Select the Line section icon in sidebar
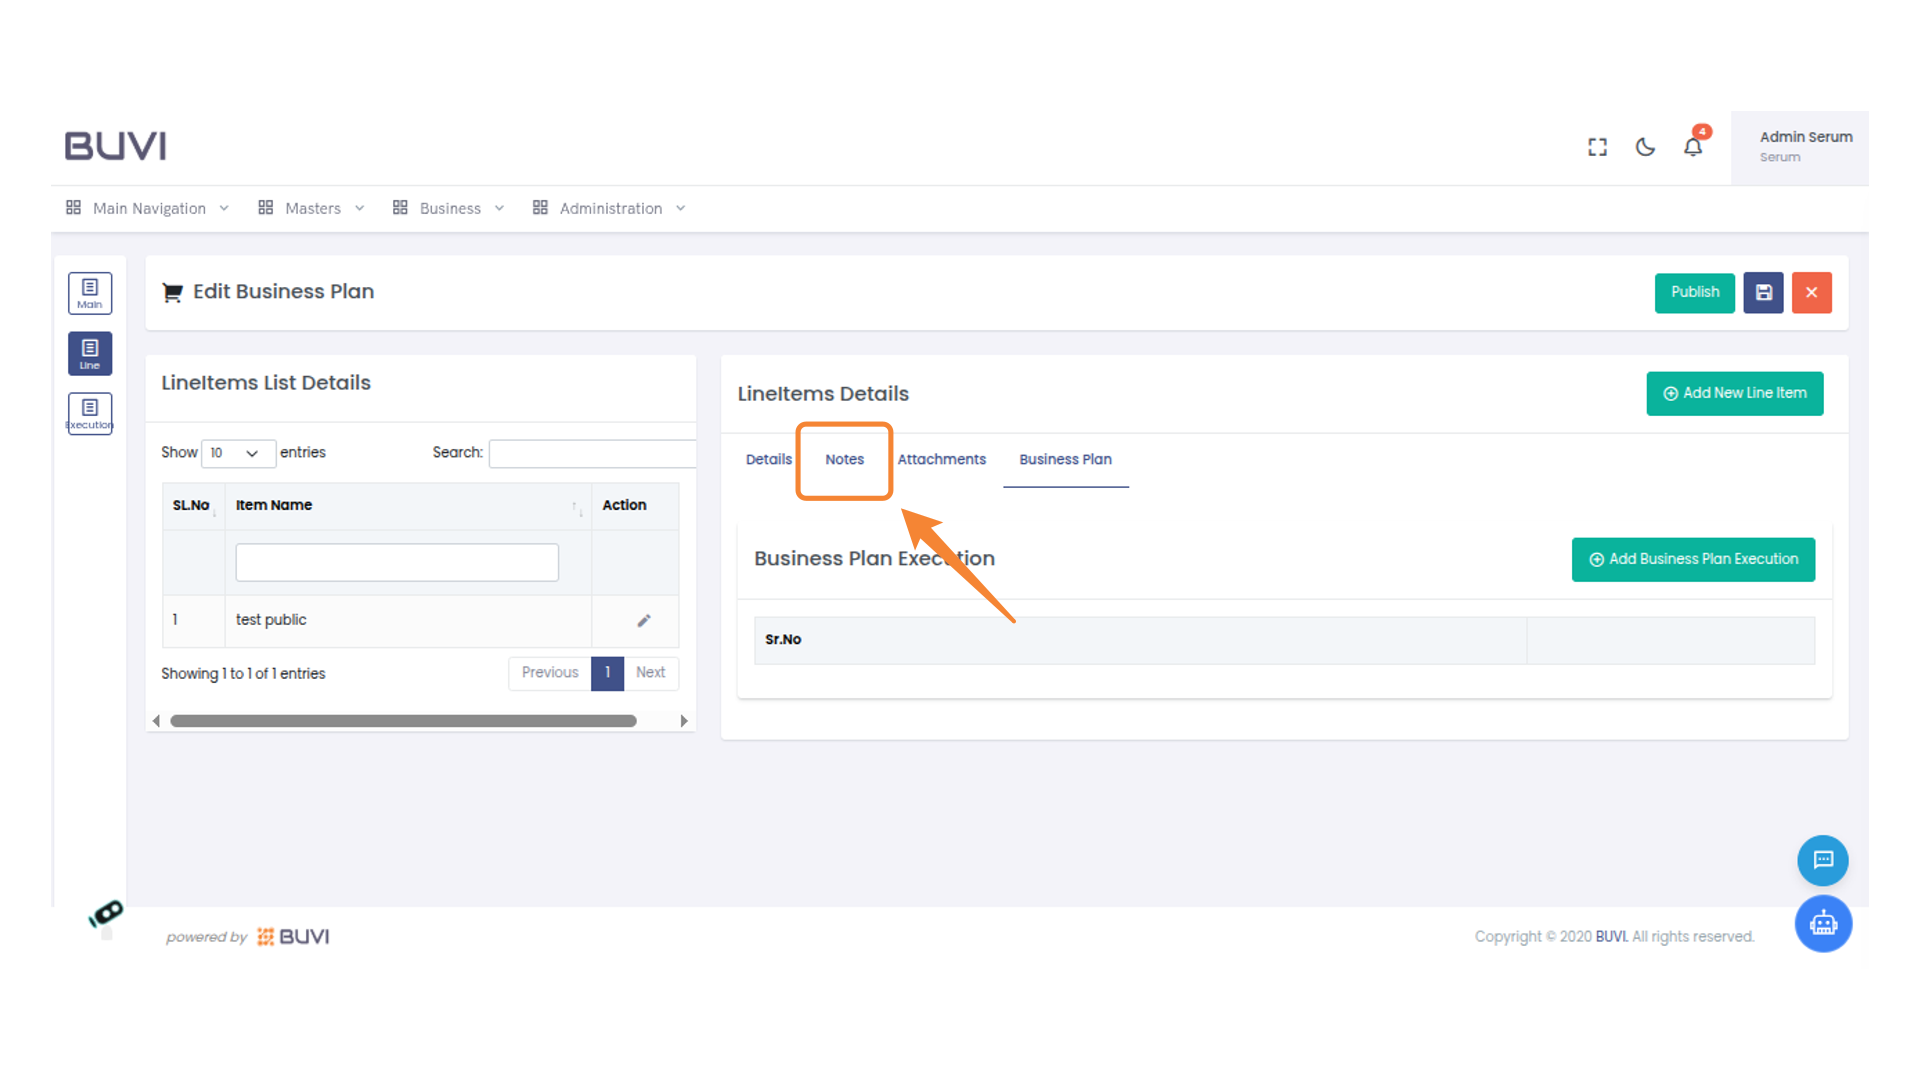The height and width of the screenshot is (1080, 1920). pos(89,353)
